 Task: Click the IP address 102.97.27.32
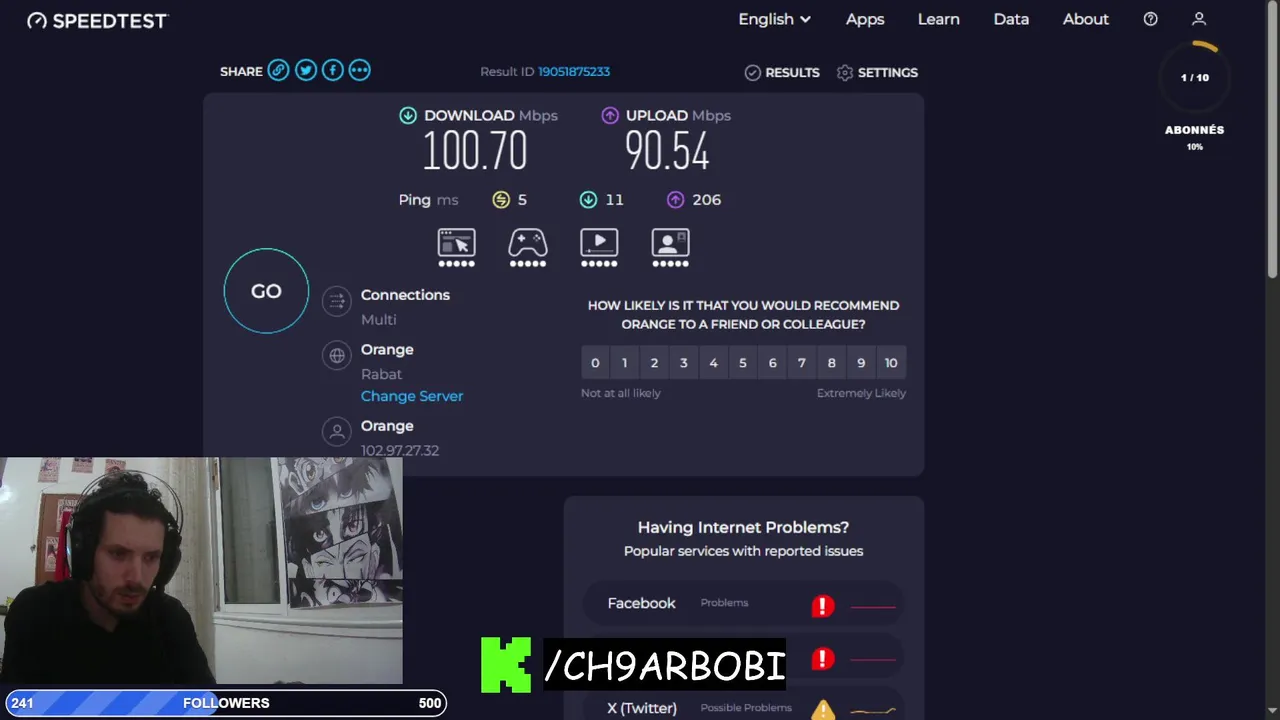[400, 450]
